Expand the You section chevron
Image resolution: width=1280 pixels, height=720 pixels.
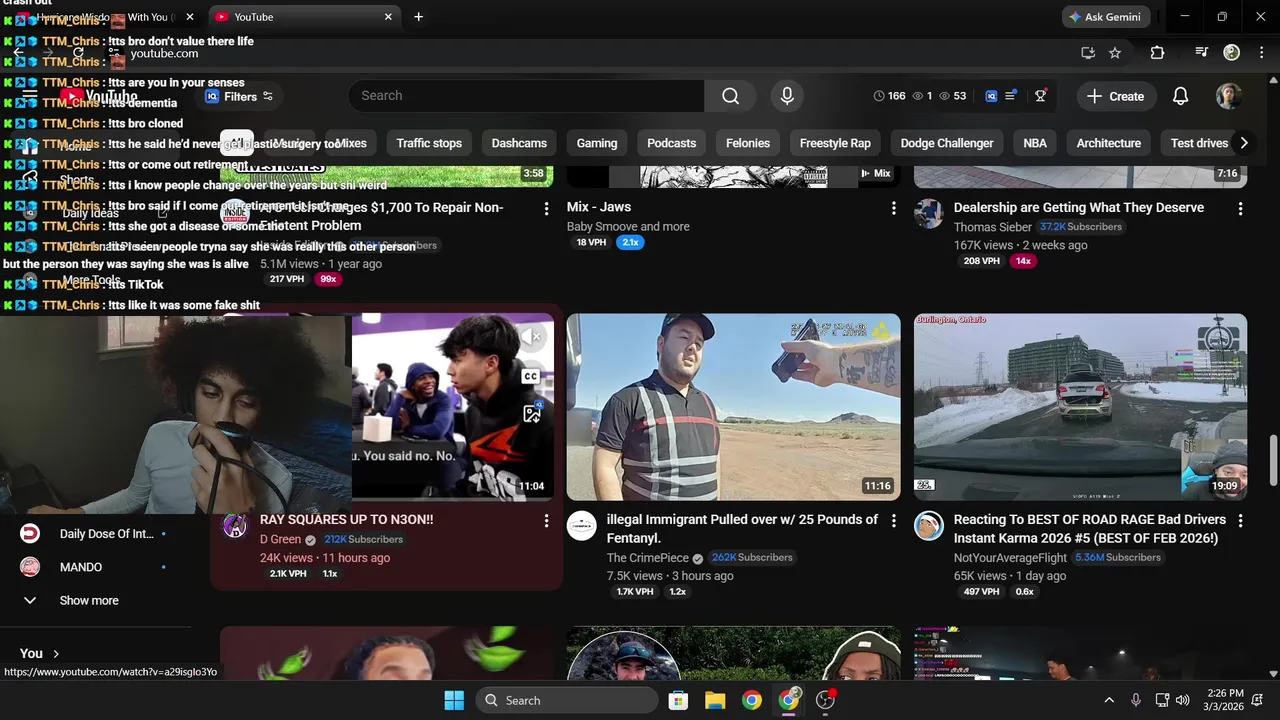[56, 653]
